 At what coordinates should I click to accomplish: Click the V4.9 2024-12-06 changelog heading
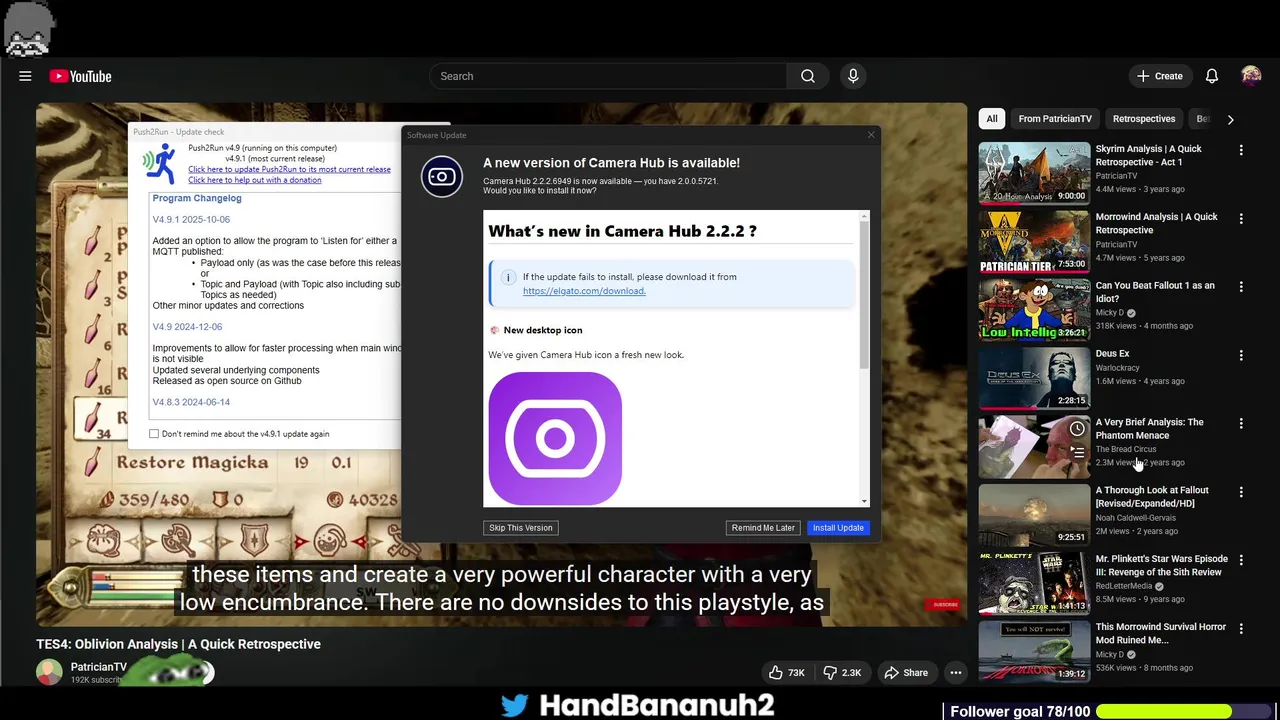[x=187, y=327]
